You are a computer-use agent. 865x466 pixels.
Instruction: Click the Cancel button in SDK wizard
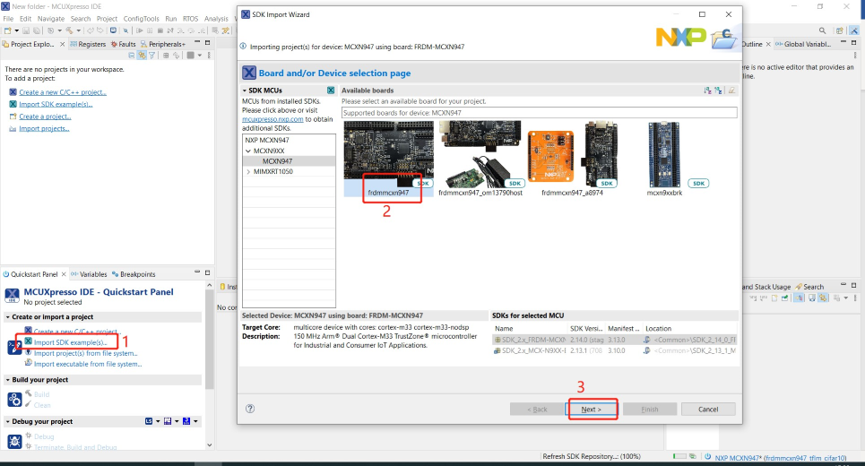[708, 410]
